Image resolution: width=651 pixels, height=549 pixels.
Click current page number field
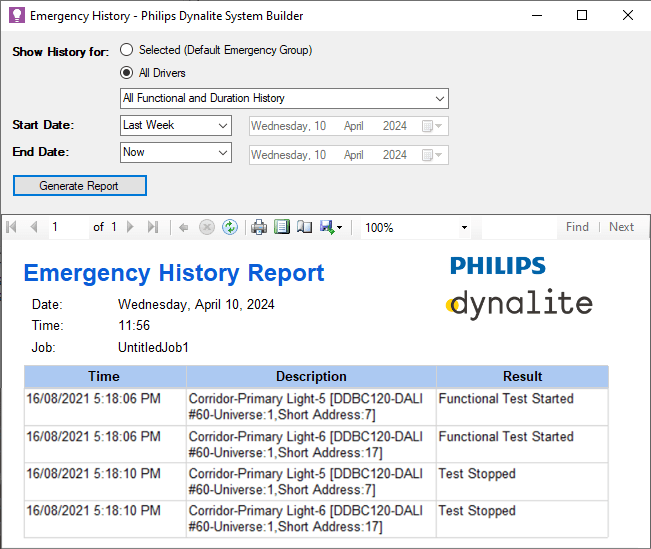[x=69, y=227]
